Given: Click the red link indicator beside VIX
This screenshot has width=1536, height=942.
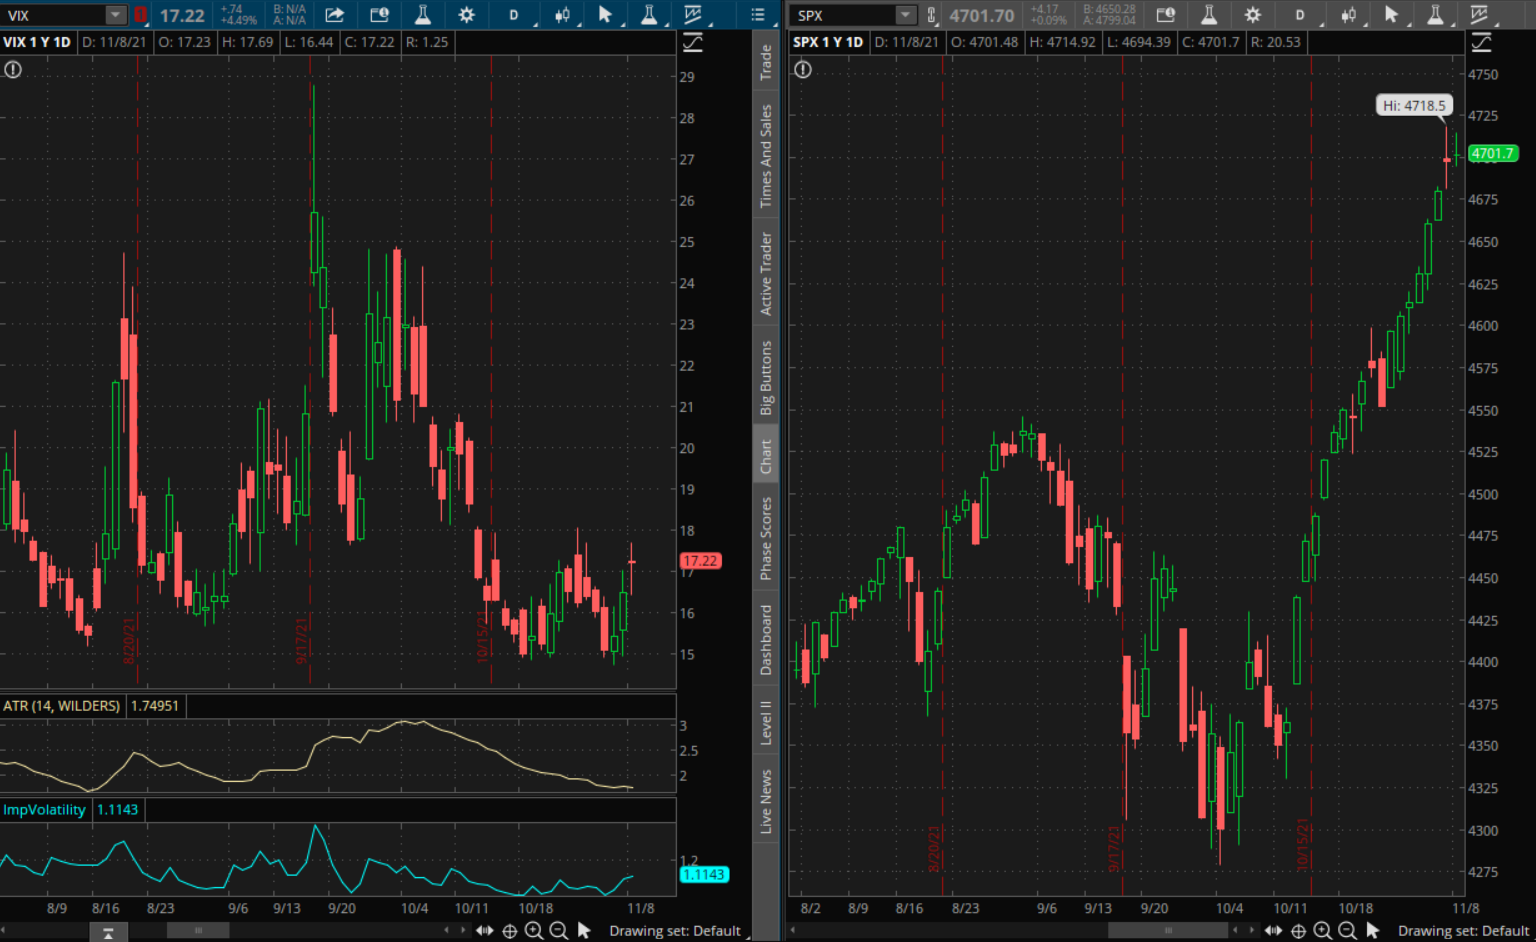Looking at the screenshot, I should (141, 15).
